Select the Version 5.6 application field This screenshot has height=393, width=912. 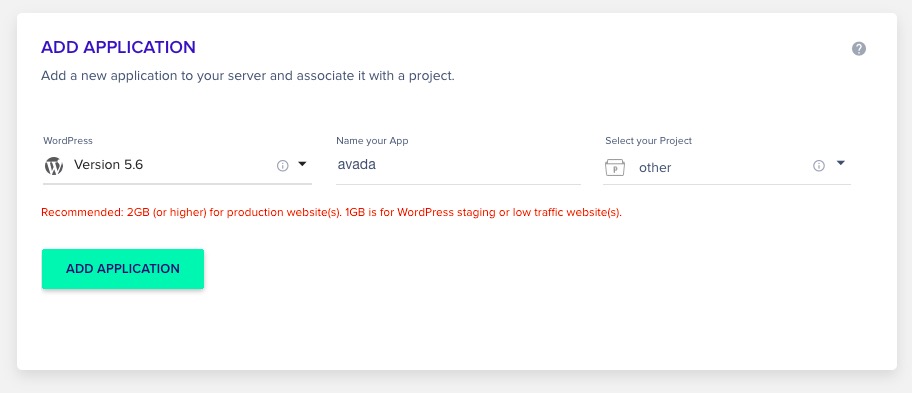point(177,166)
